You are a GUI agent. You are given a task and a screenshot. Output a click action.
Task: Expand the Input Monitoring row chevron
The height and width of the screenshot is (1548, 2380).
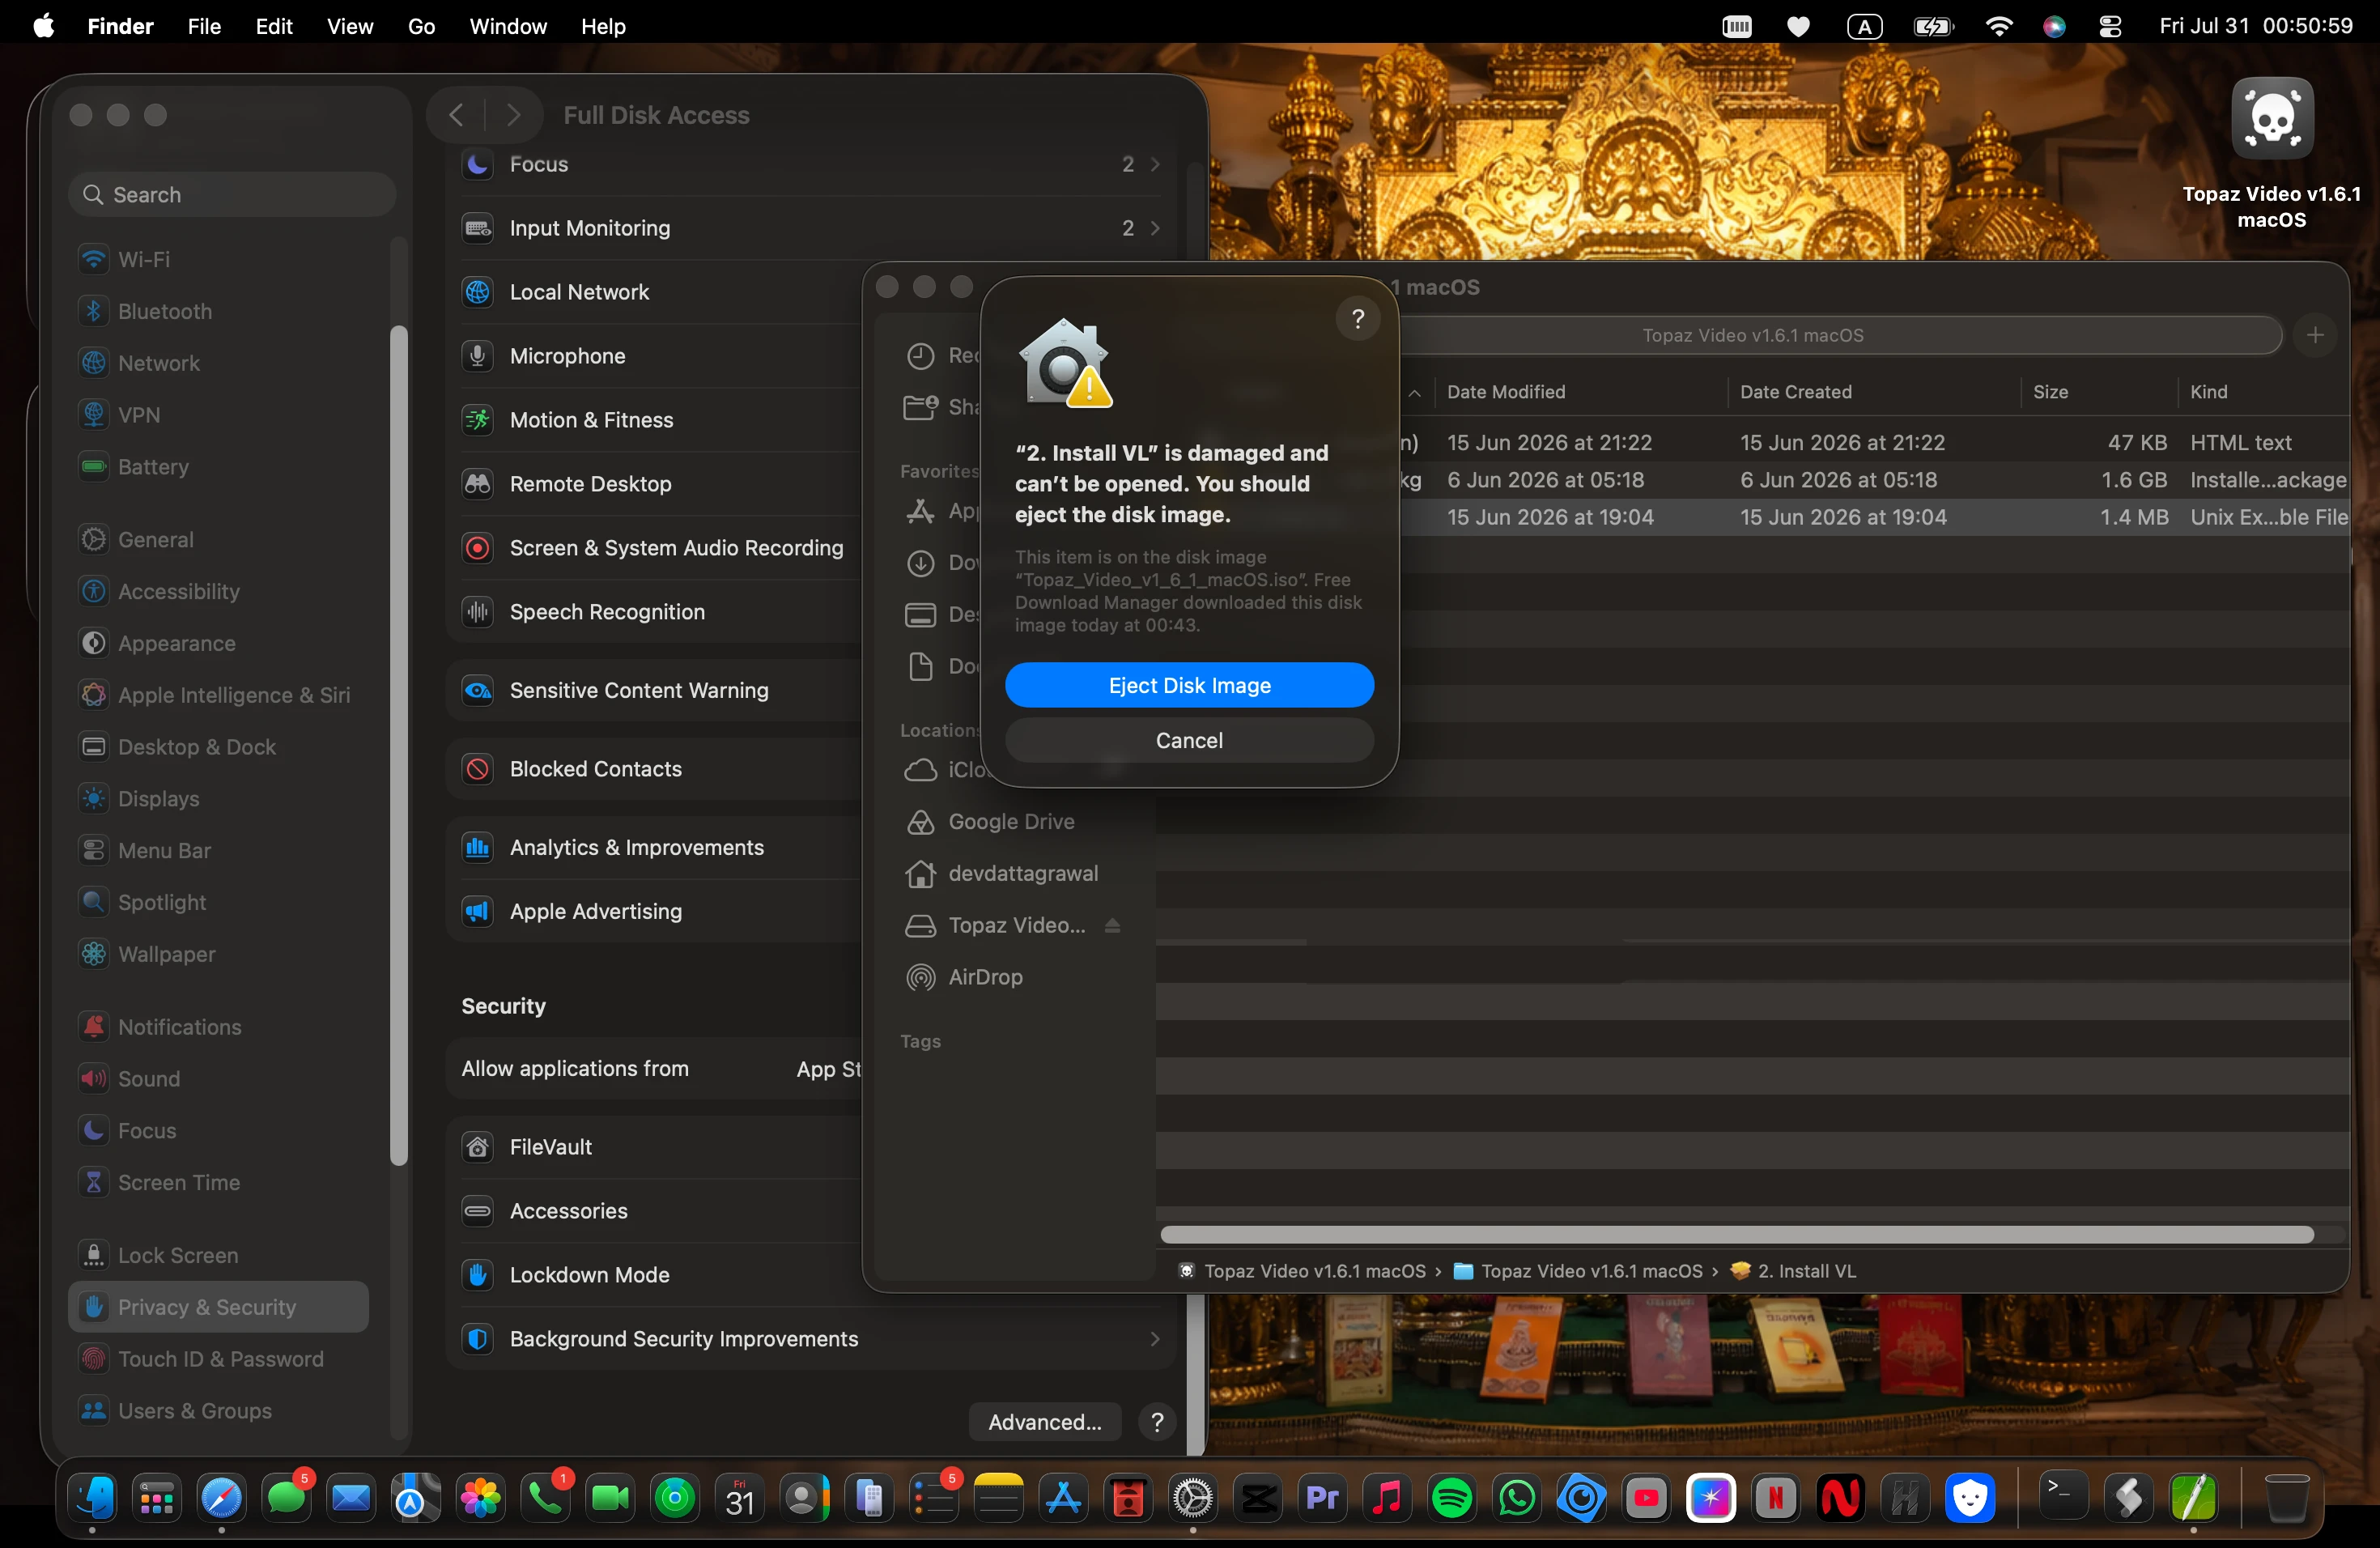coord(1155,228)
